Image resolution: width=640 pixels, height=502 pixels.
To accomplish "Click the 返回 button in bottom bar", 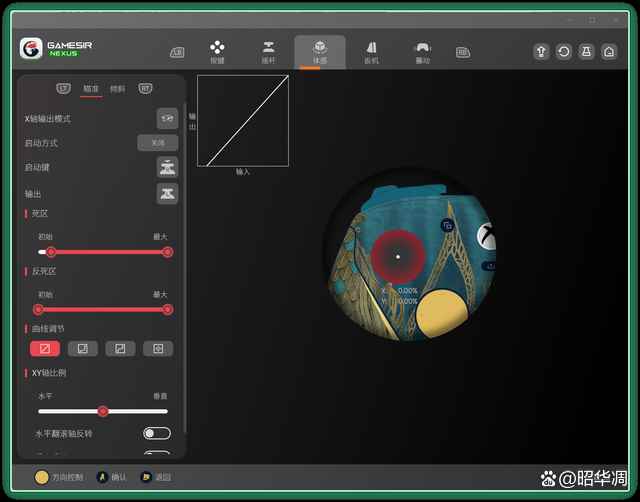I will pyautogui.click(x=157, y=477).
